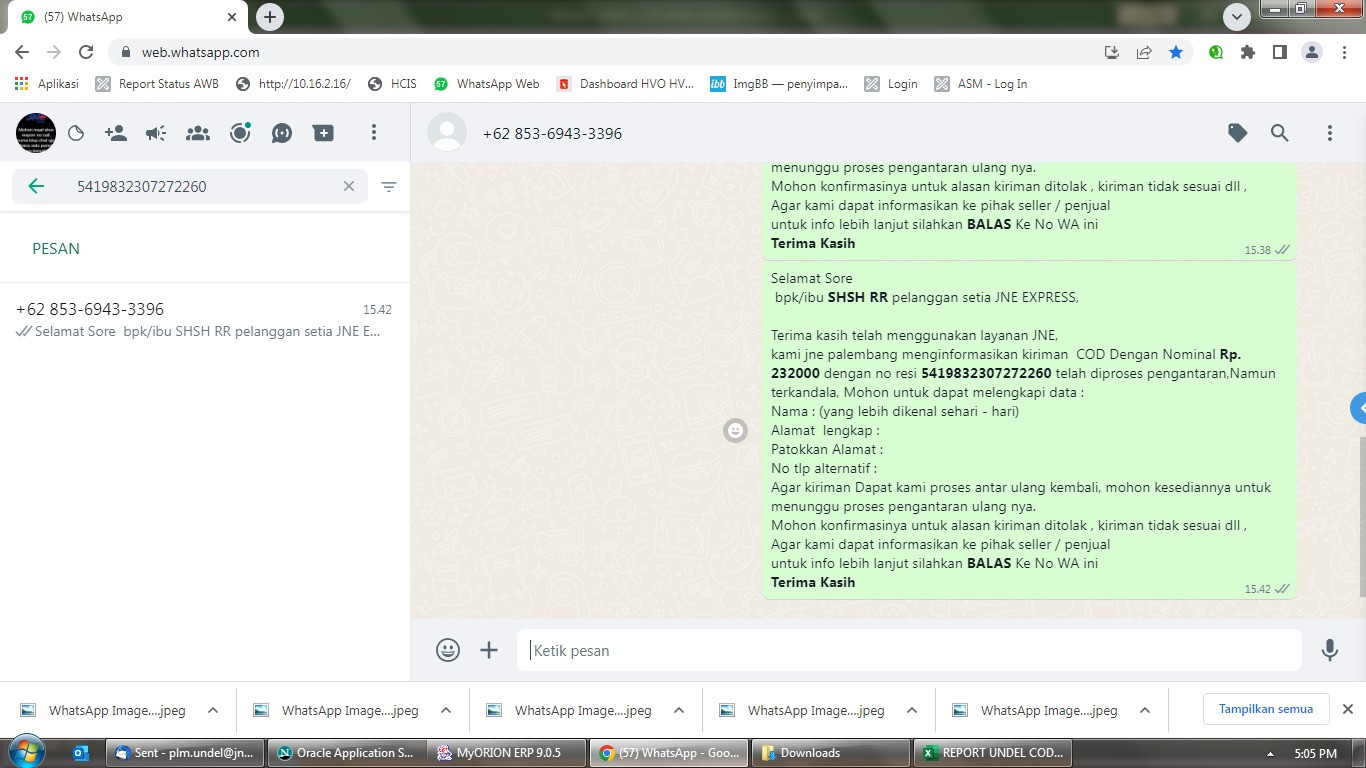Close the WhatsApp browser tab
1366x768 pixels.
point(232,17)
